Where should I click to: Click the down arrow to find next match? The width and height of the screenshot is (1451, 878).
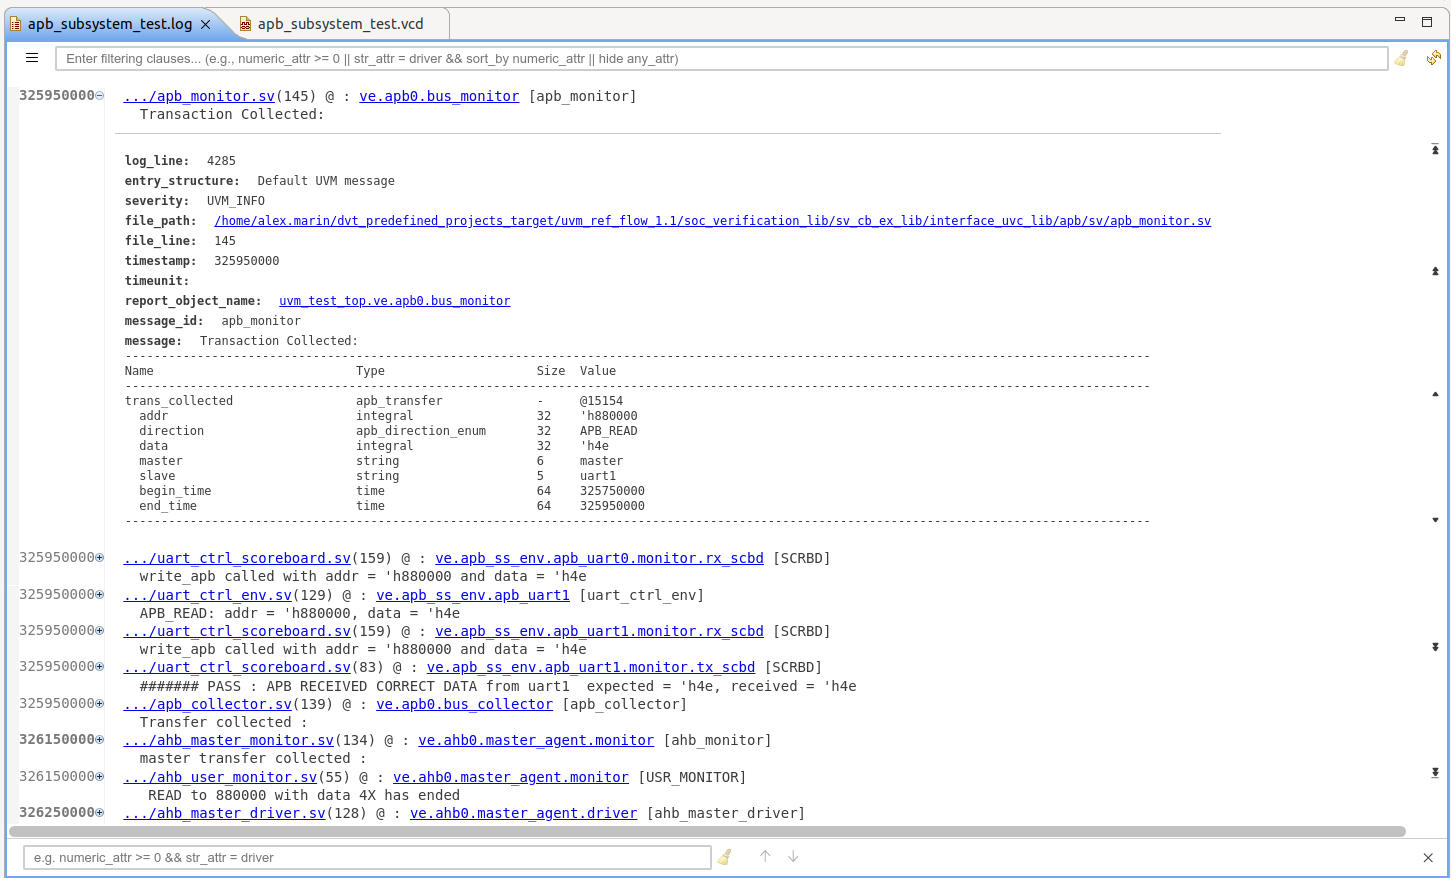[x=792, y=857]
